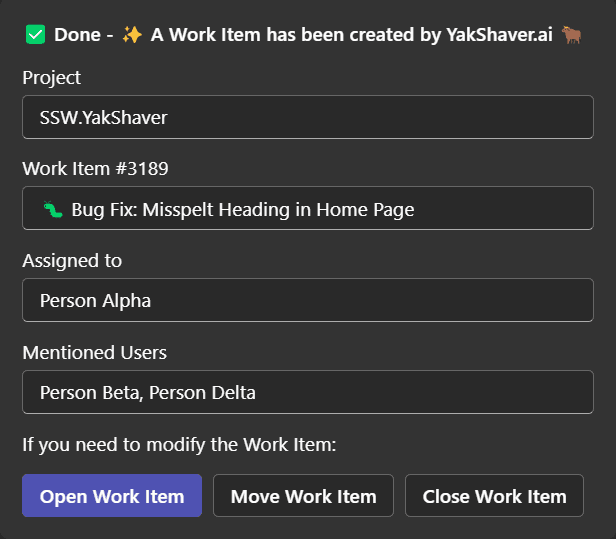The image size is (616, 539).
Task: Click the Project field showing SSW.YakShaver
Action: click(307, 117)
